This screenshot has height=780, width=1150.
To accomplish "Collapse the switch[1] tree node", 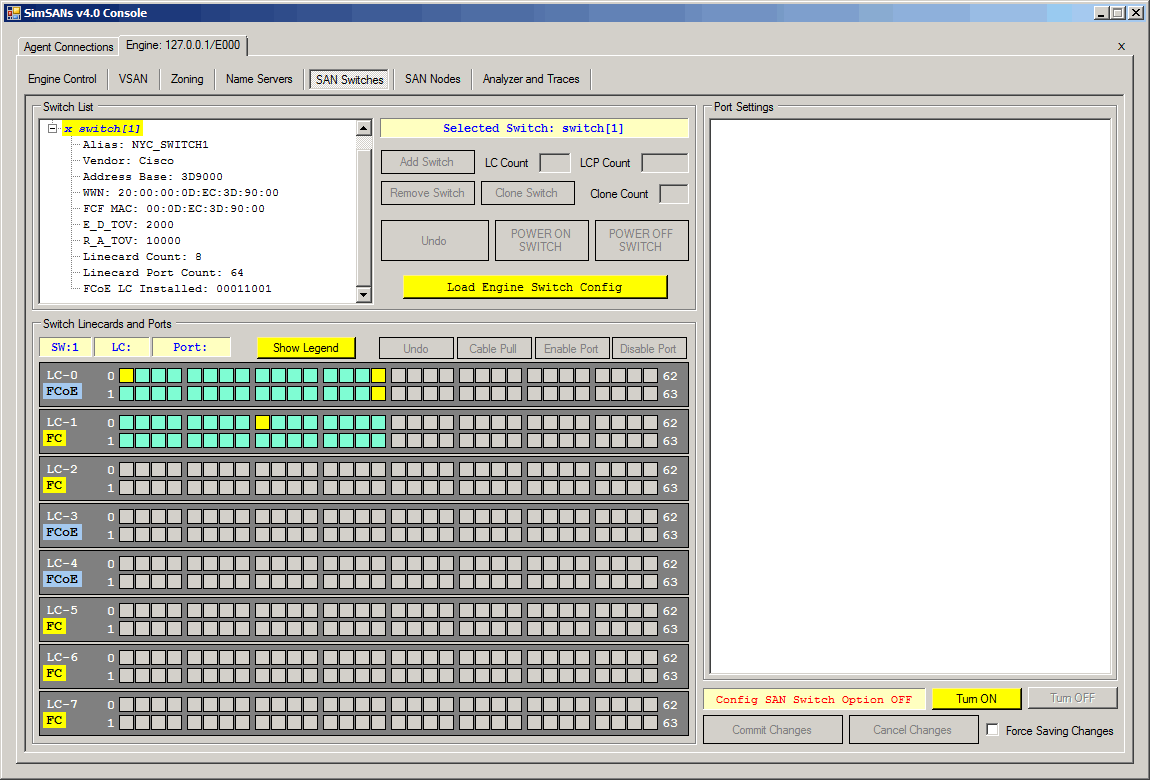I will coord(52,128).
